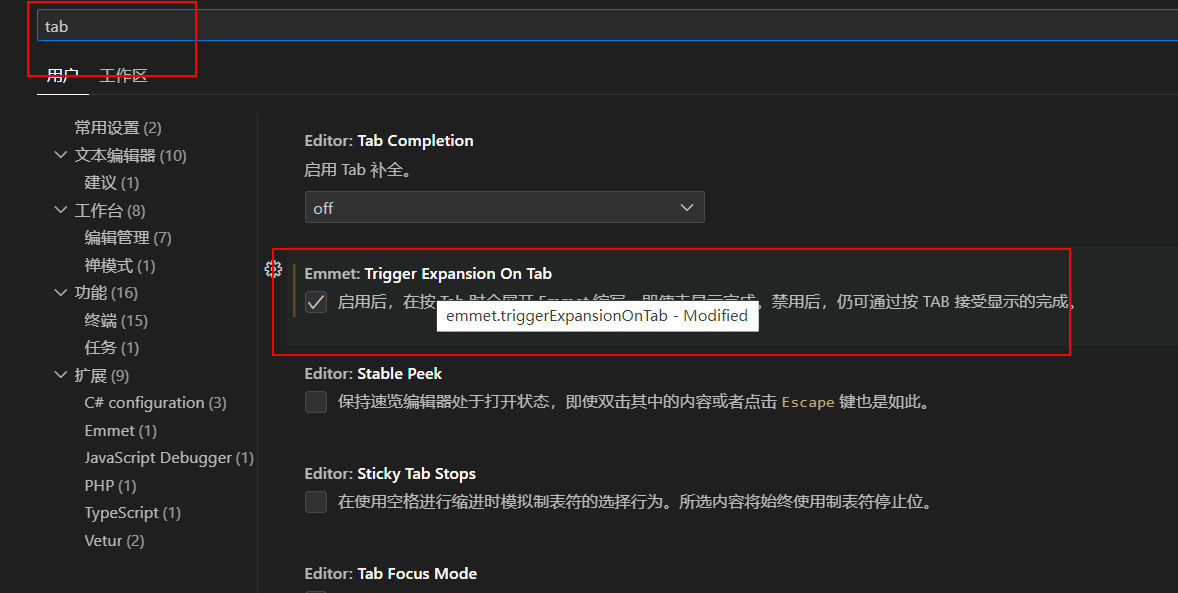
Task: Select TypeScript (1) extension entry
Action: (x=133, y=513)
